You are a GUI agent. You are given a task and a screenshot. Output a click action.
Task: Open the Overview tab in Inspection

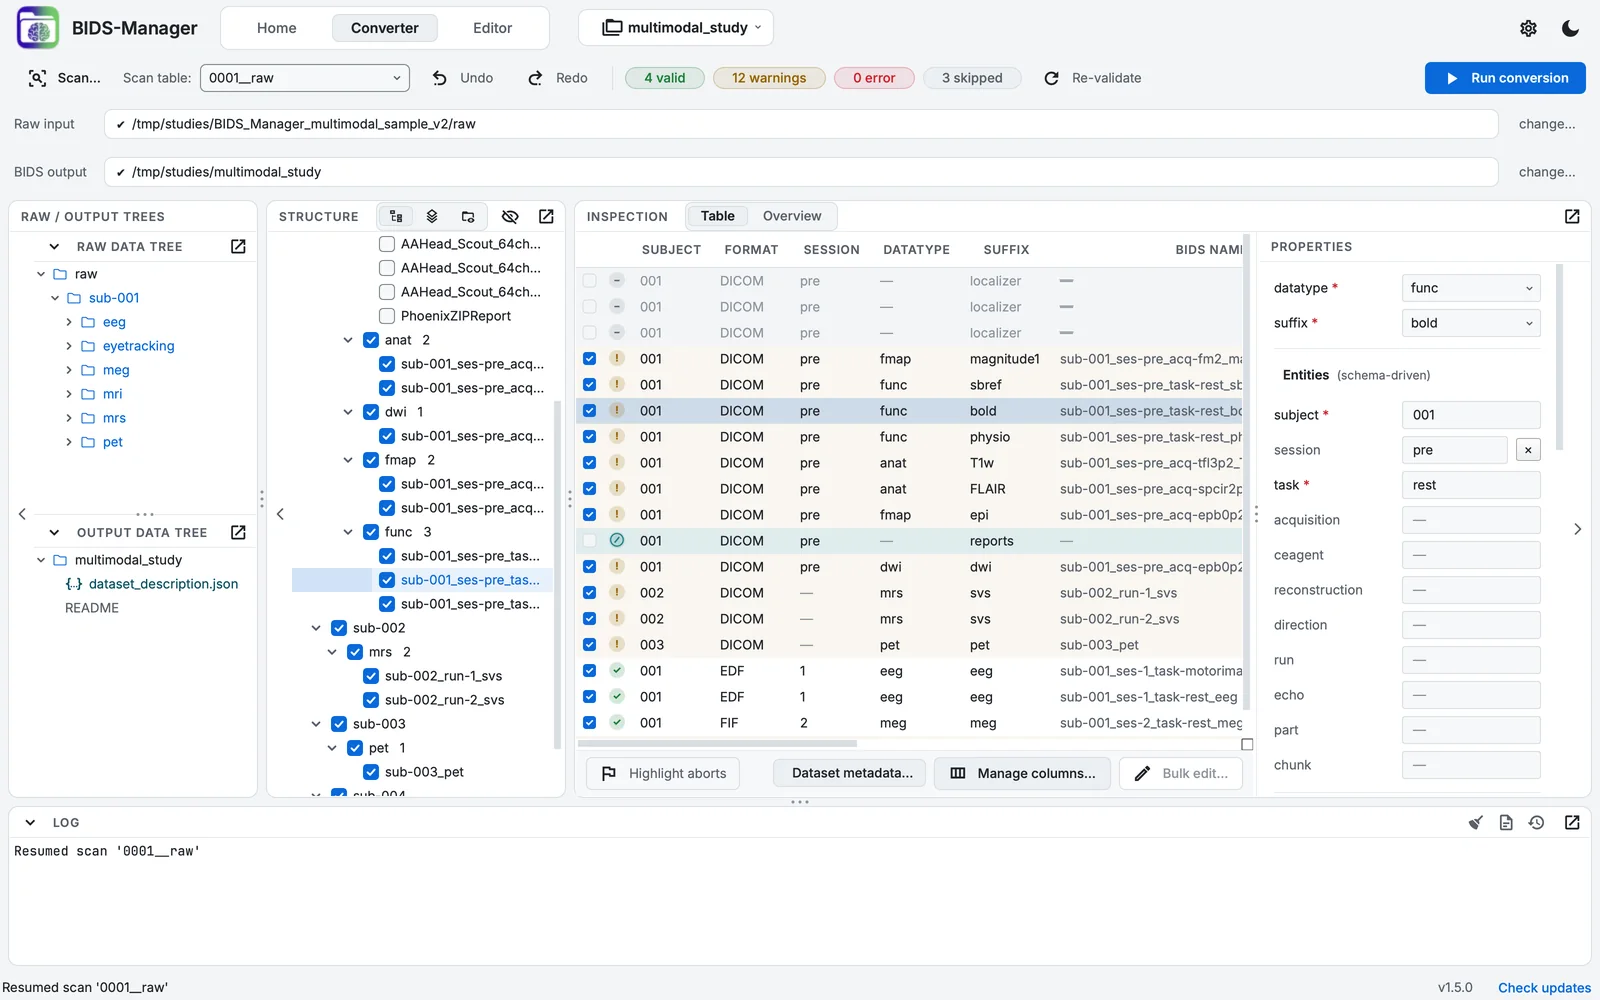[x=792, y=216]
